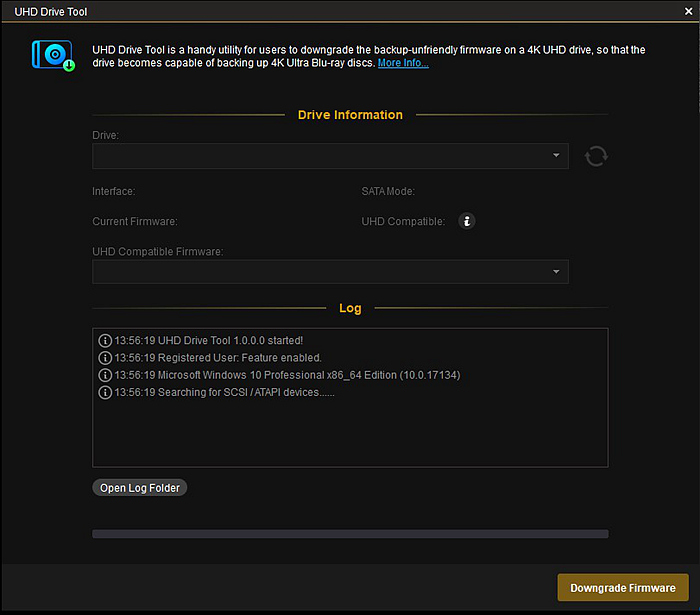Click the UHD Compatible info icon

pos(466,221)
